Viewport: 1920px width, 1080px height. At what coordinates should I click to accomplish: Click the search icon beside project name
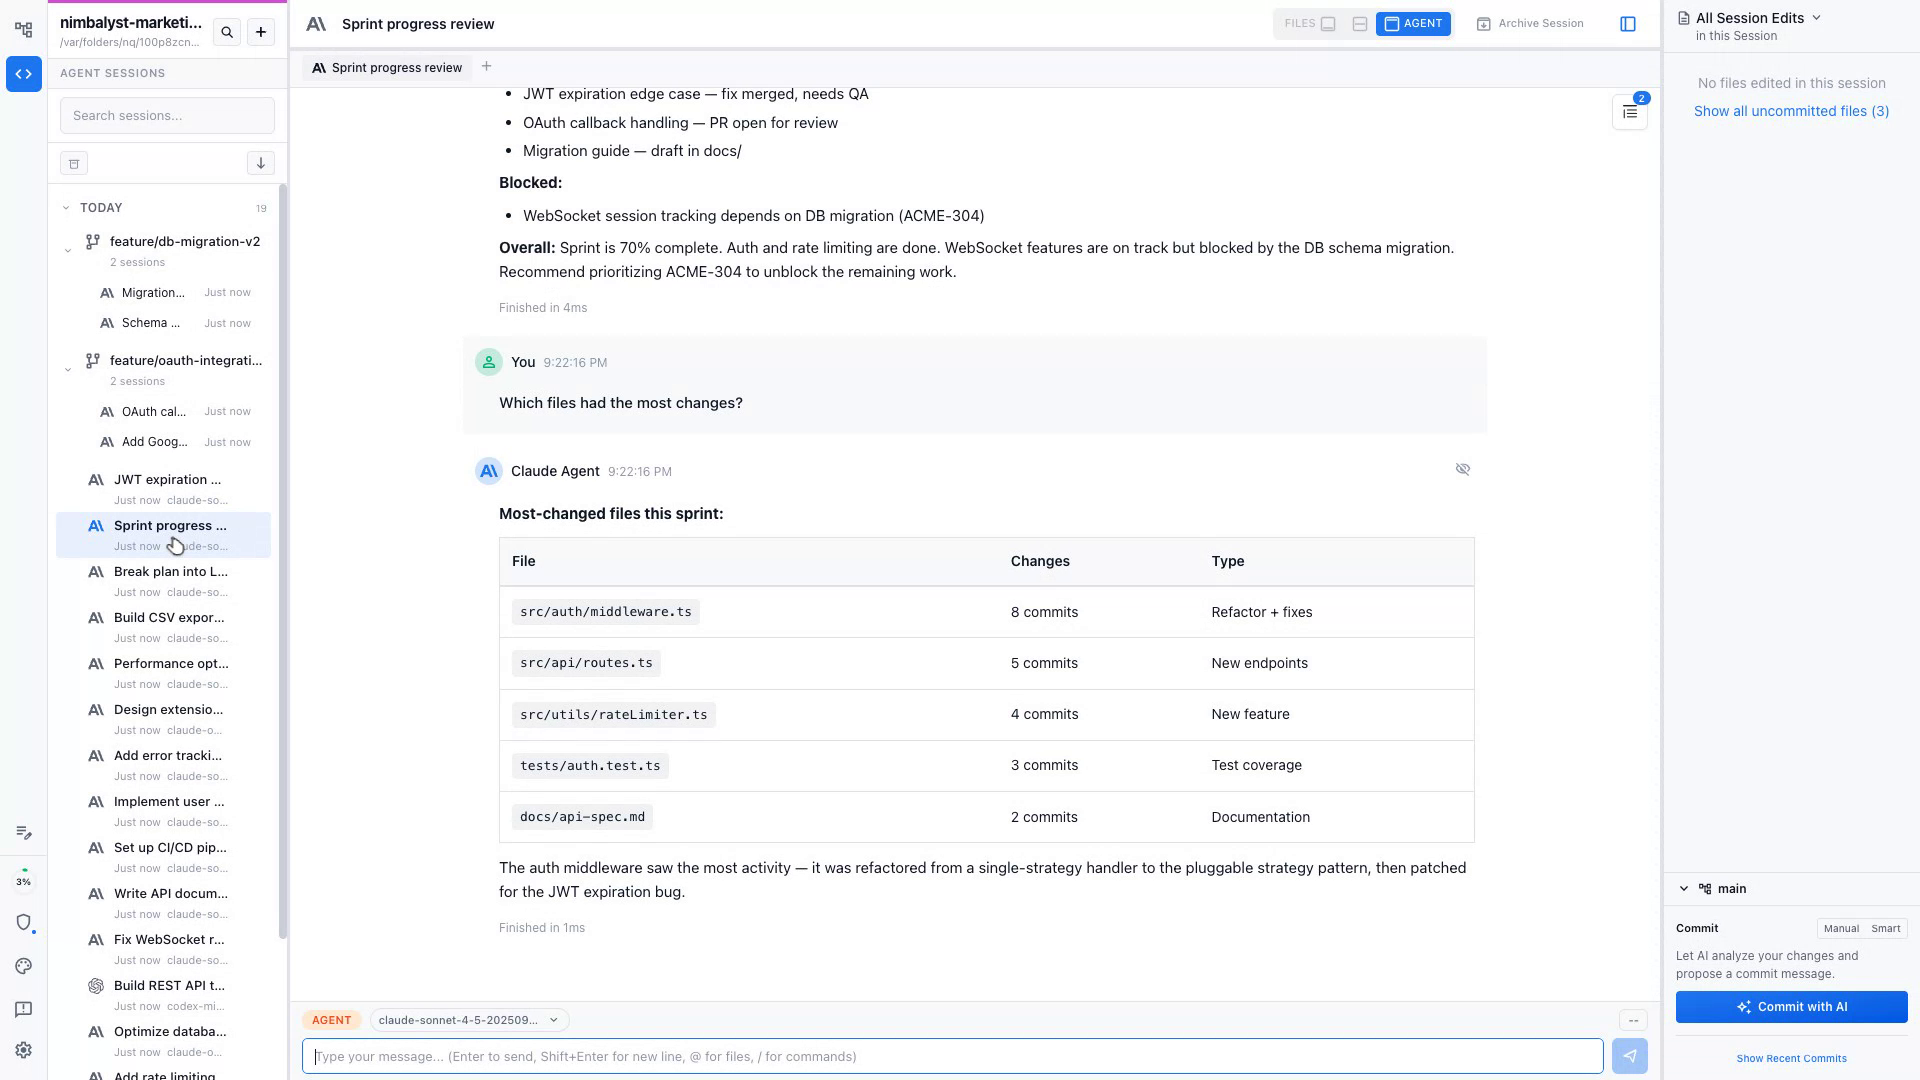[x=227, y=32]
